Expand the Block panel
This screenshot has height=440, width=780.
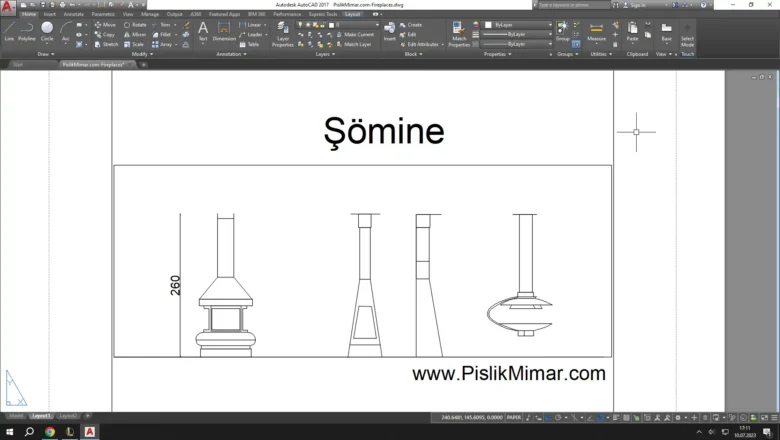(413, 54)
